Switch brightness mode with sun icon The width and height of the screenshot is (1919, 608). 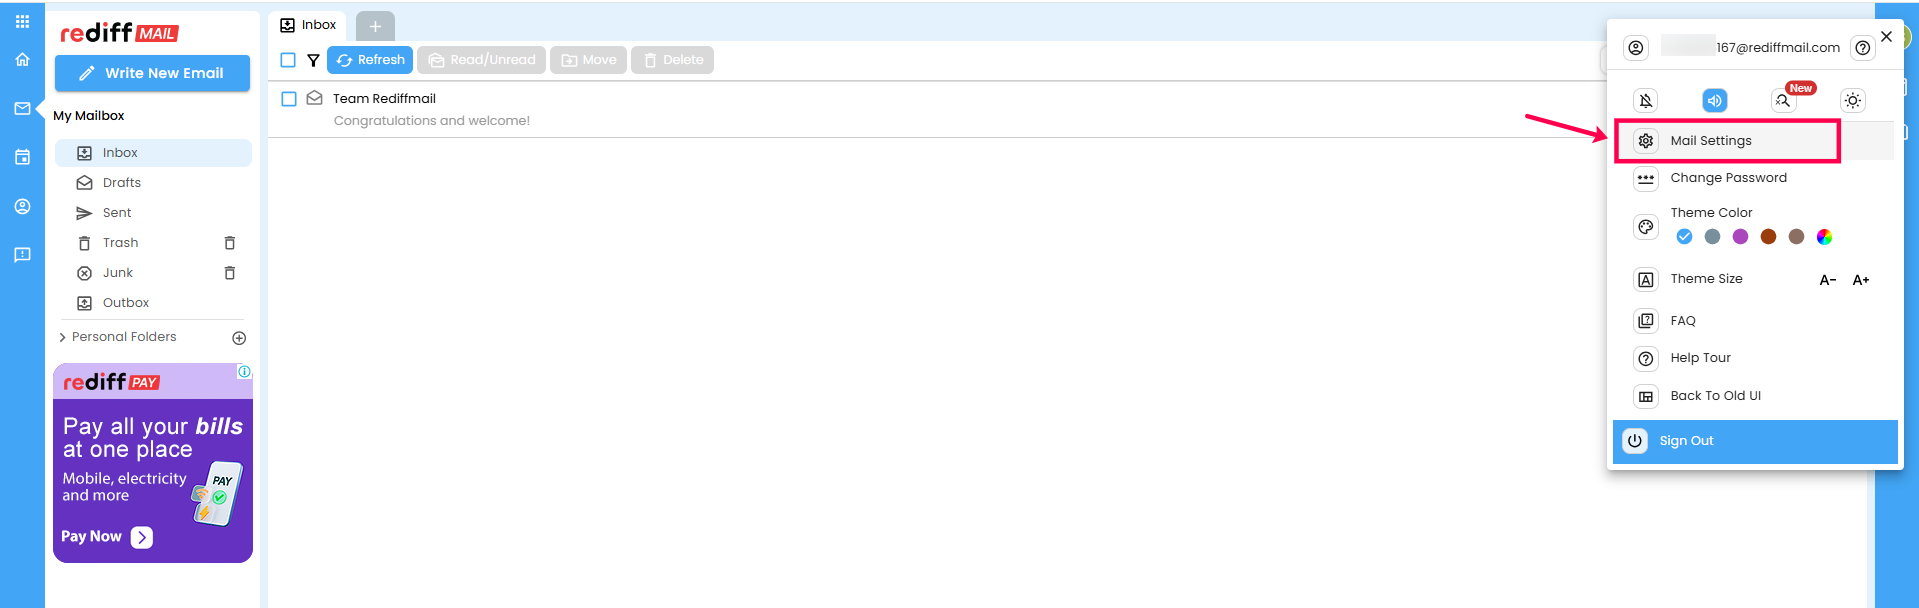[1852, 100]
